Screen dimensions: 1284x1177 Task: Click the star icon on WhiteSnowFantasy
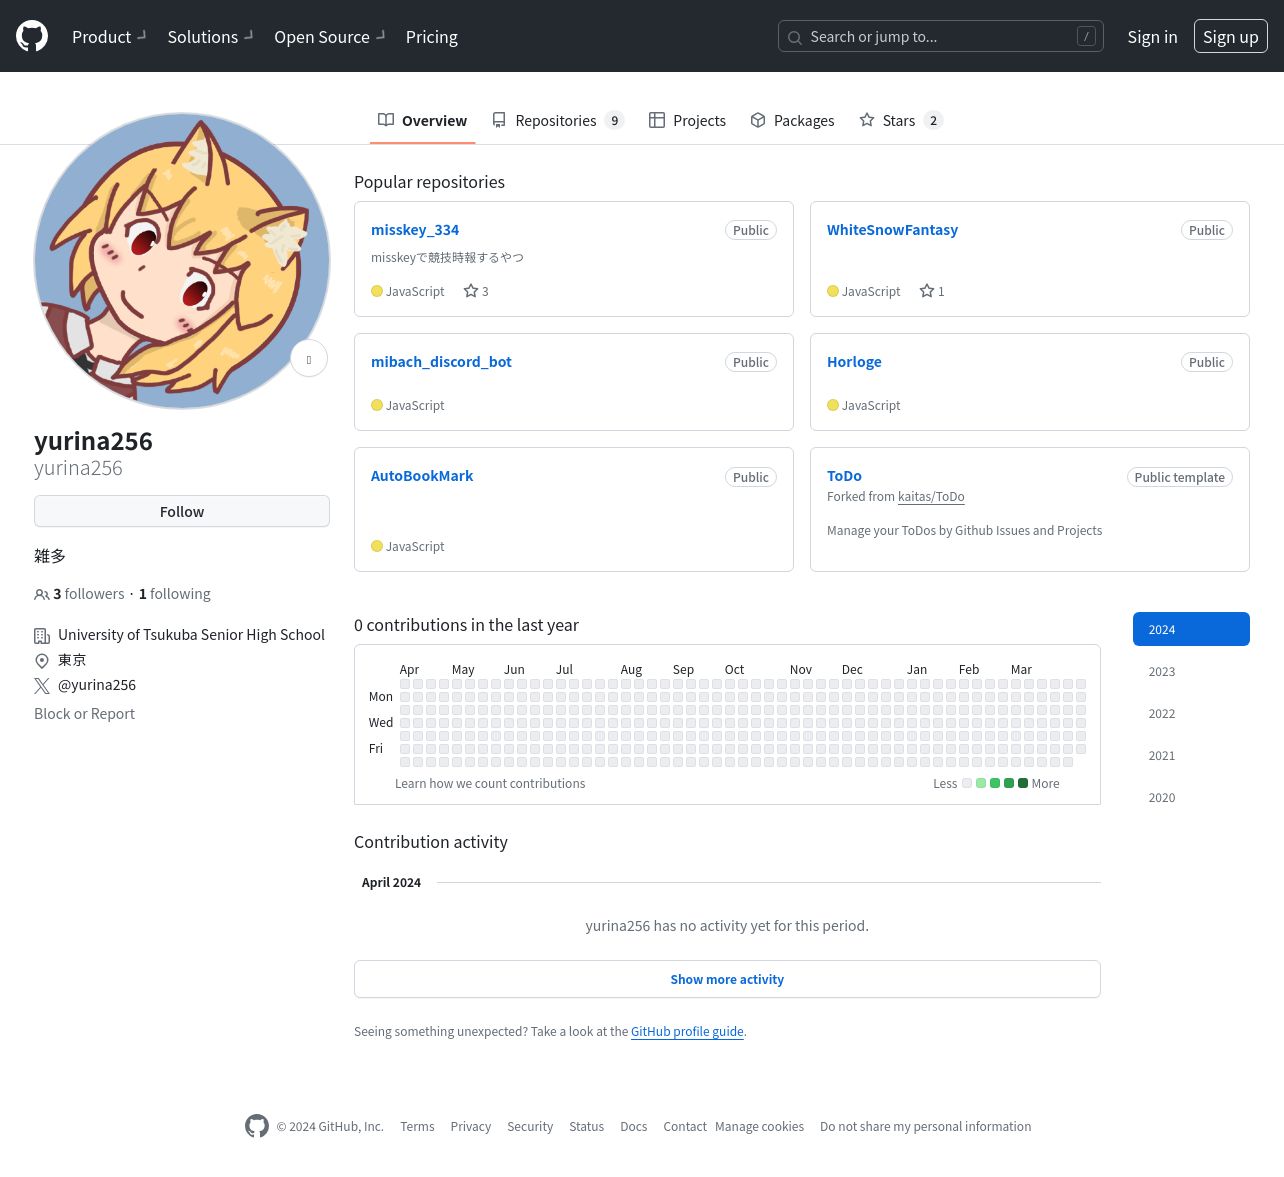927,291
